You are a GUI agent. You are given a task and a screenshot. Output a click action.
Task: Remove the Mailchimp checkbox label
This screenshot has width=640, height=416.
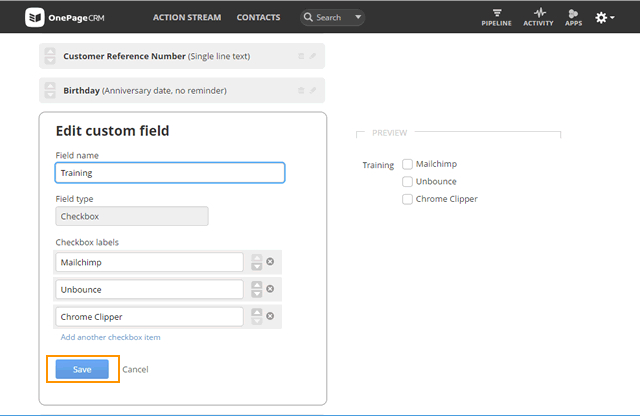click(270, 261)
